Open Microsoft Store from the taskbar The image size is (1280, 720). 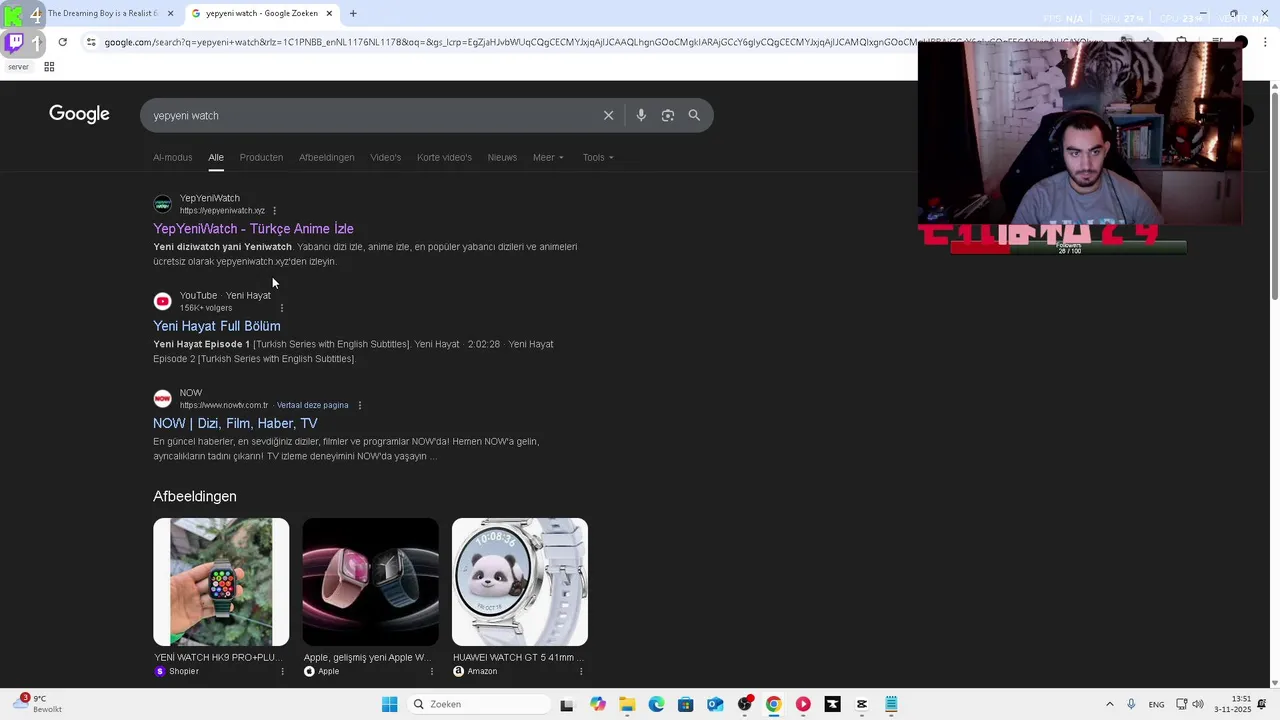pyautogui.click(x=685, y=704)
